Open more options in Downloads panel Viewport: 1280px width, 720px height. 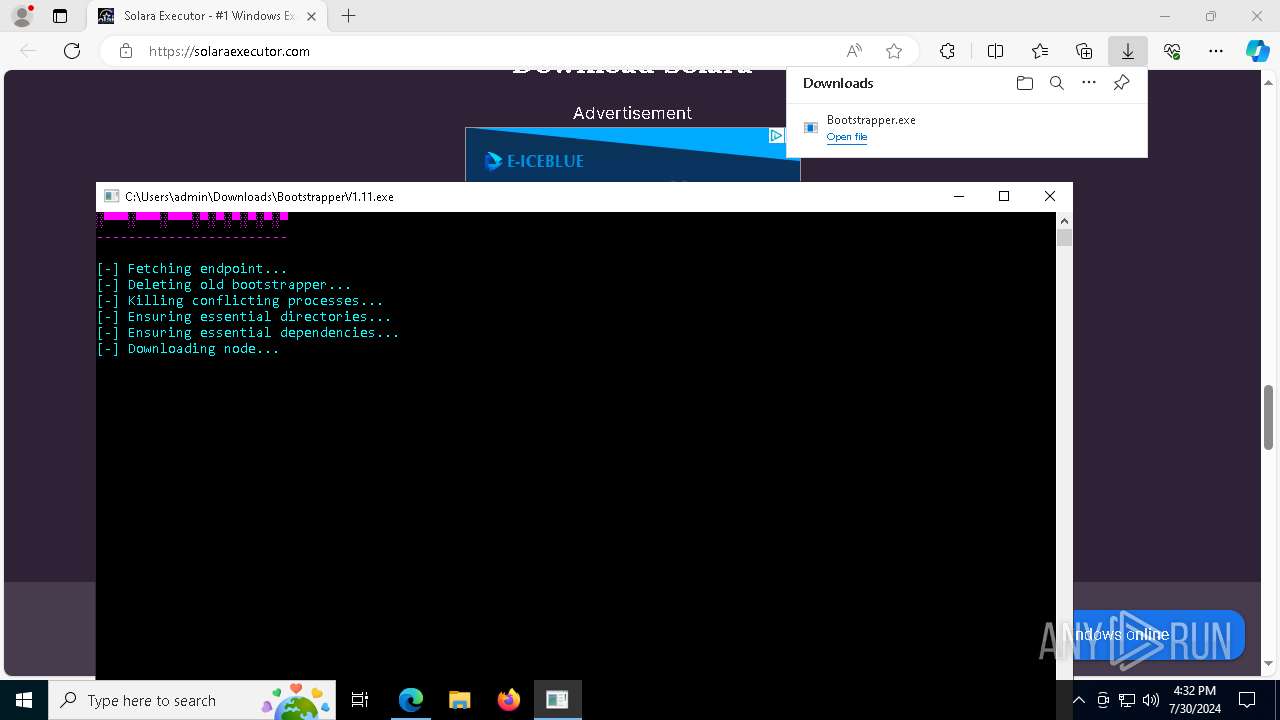tap(1089, 83)
